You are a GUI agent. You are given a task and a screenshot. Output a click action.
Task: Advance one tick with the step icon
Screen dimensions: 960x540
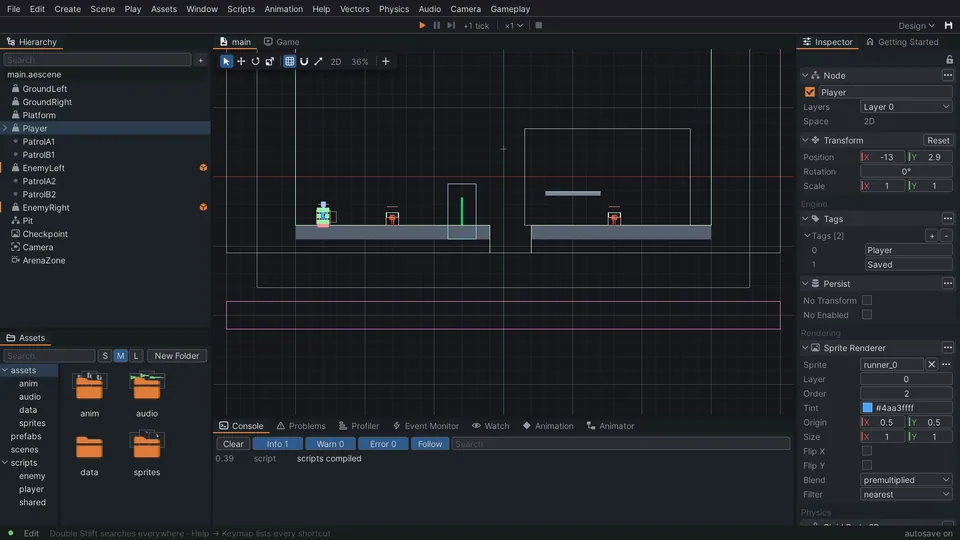pos(451,25)
